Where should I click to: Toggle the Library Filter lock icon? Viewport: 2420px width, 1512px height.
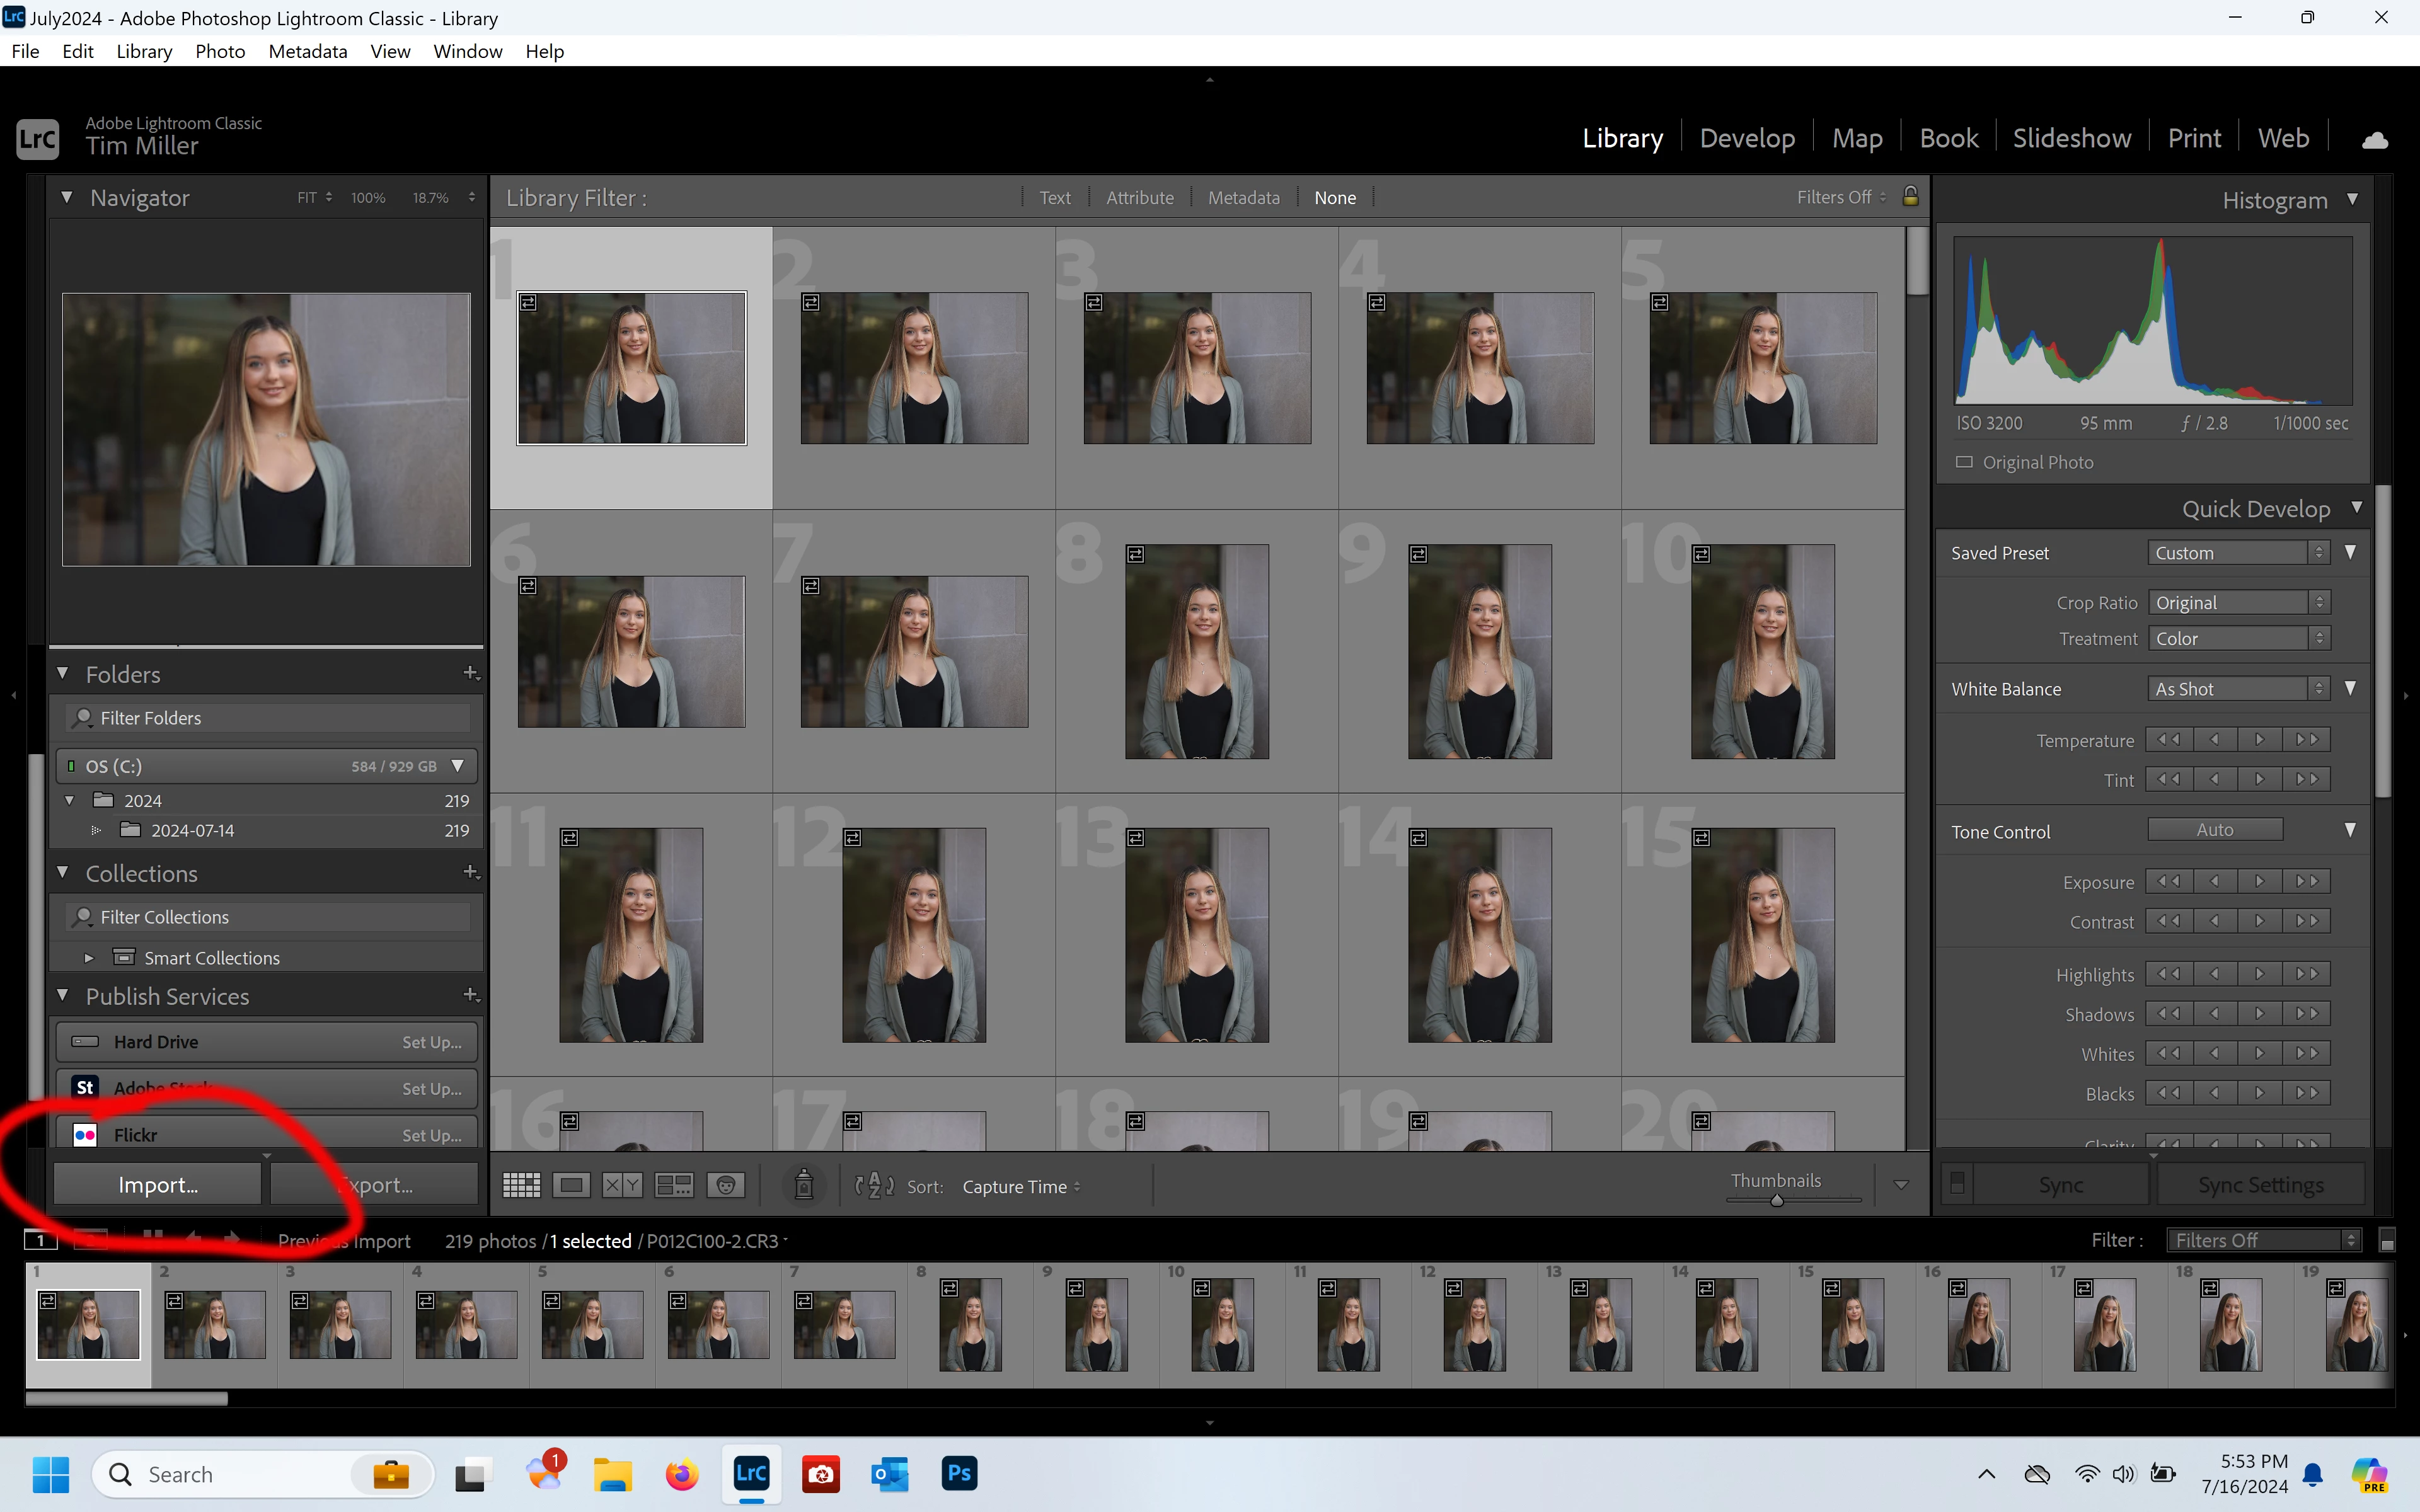click(1910, 196)
